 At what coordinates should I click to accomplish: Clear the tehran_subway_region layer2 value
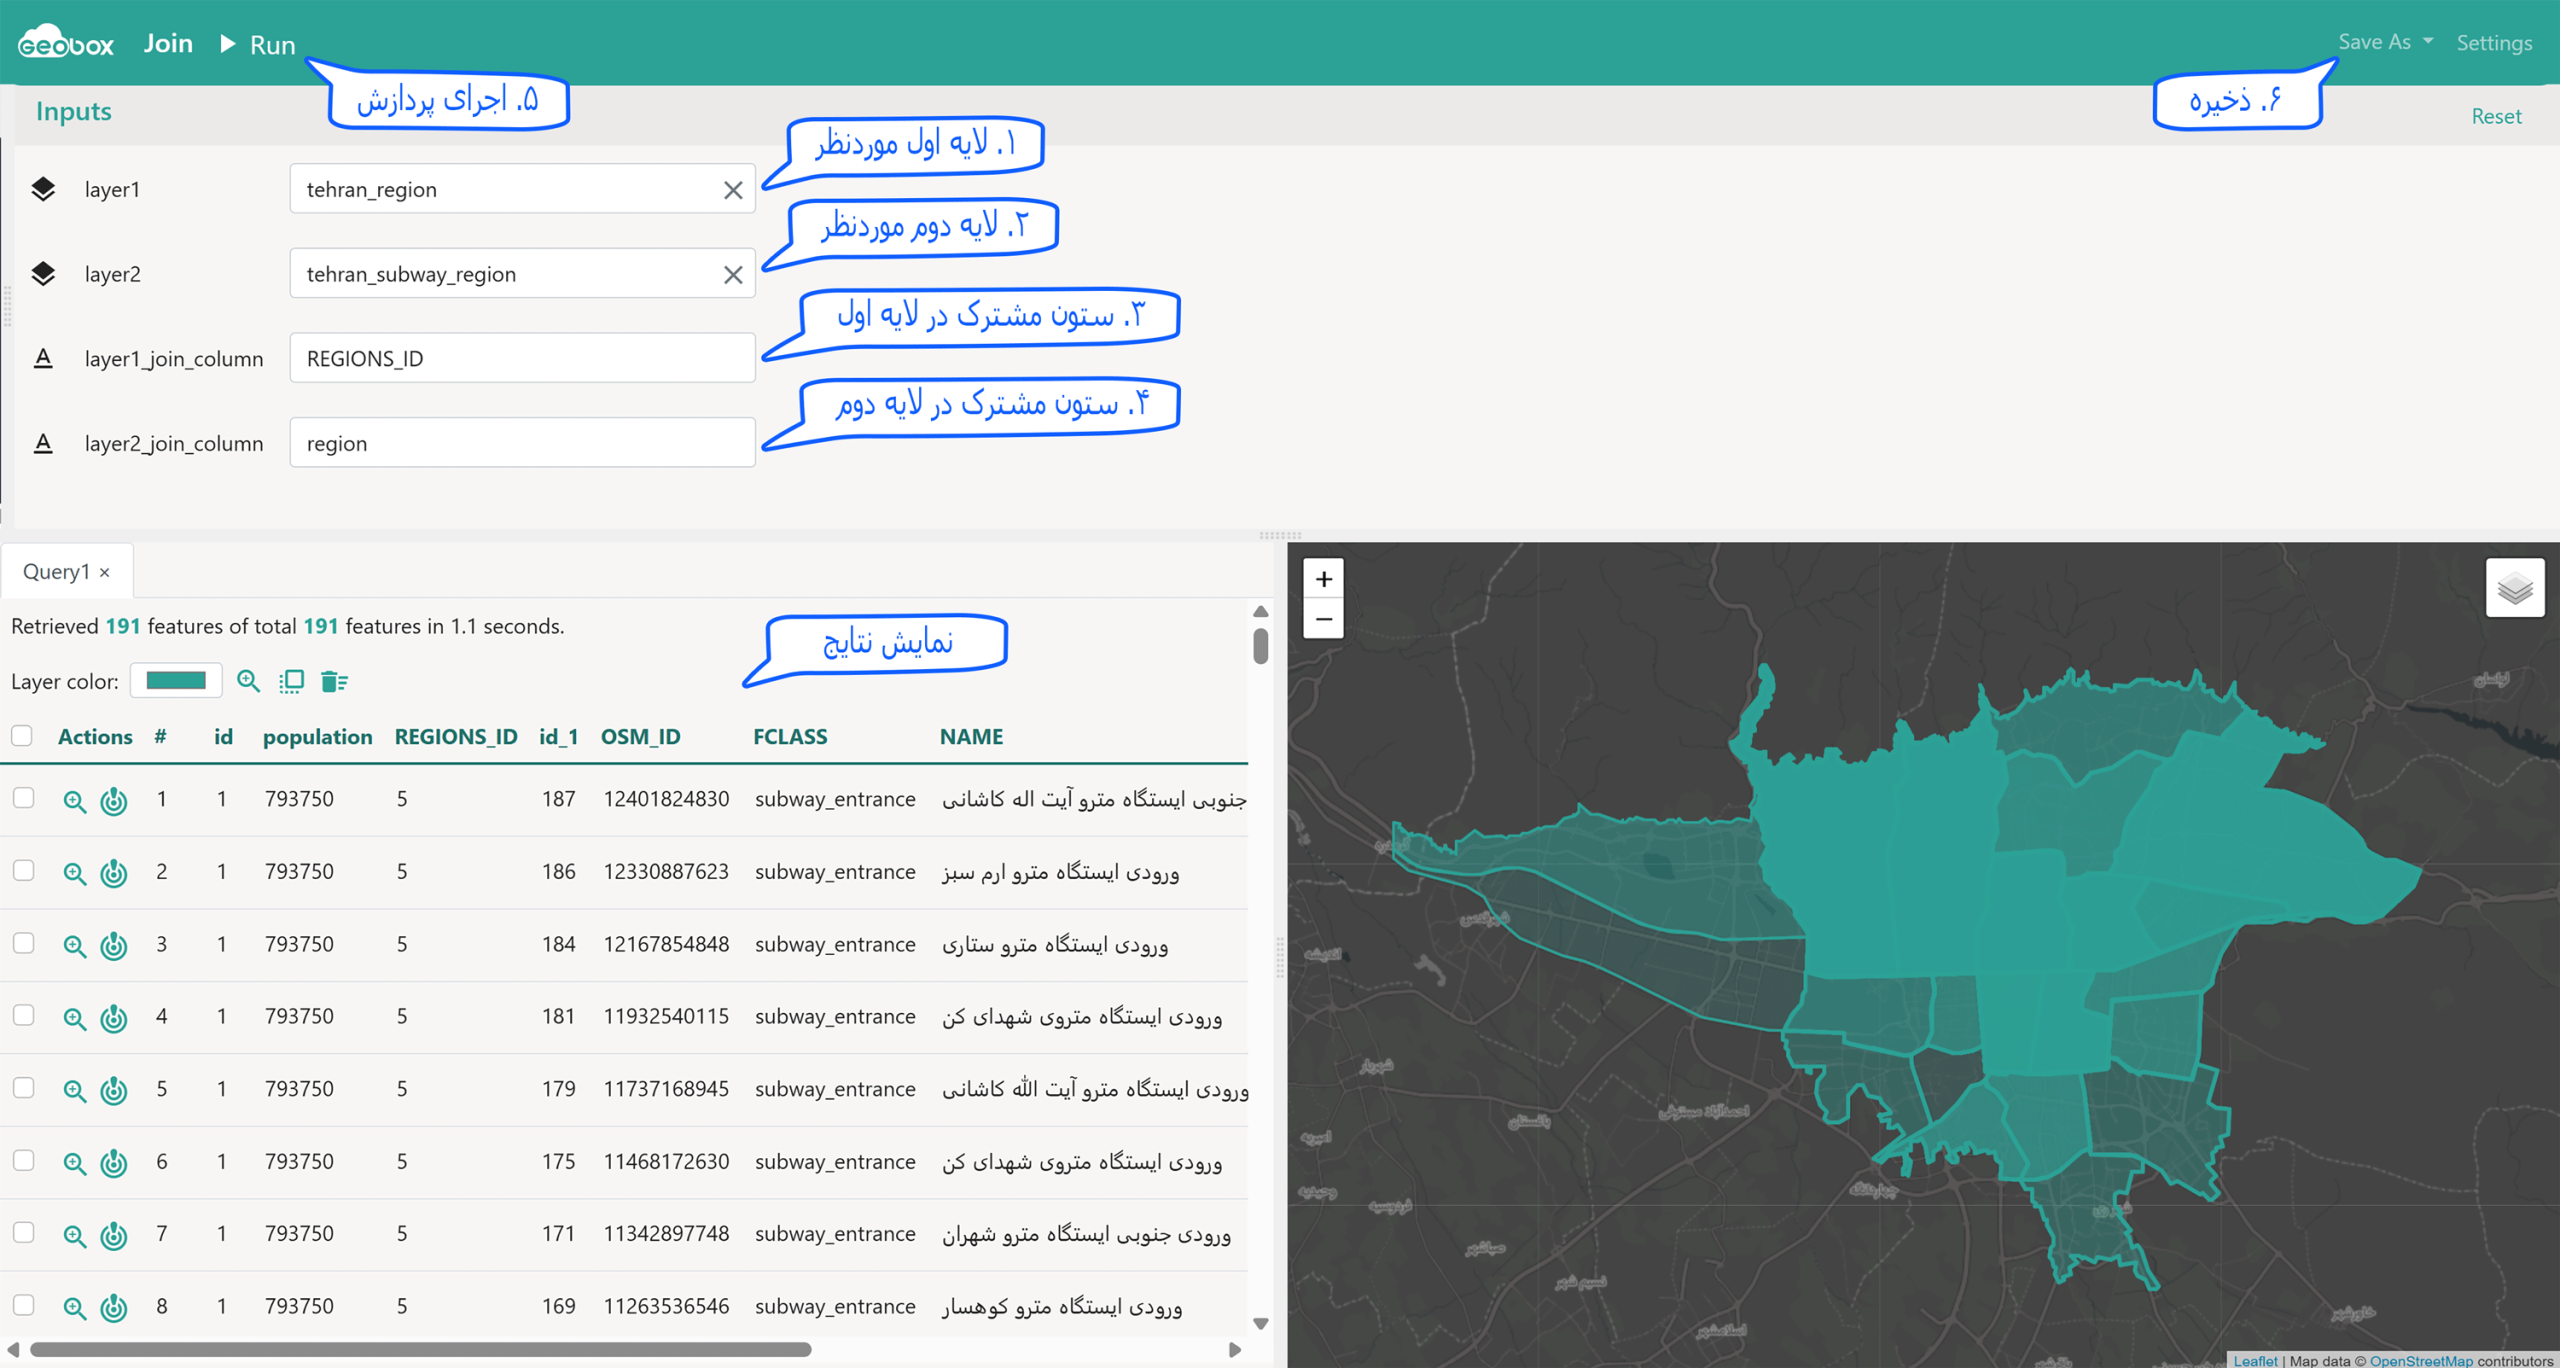[x=733, y=275]
